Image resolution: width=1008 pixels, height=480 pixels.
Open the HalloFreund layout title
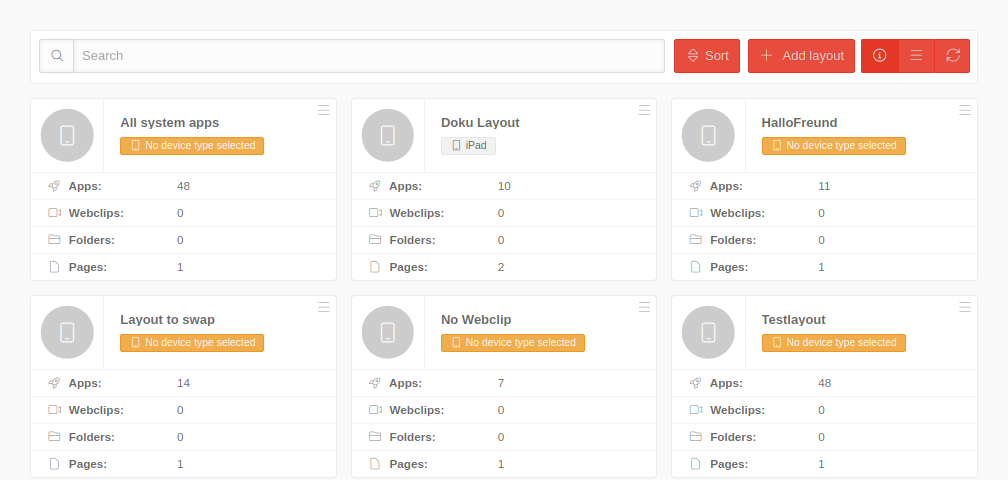tap(799, 123)
